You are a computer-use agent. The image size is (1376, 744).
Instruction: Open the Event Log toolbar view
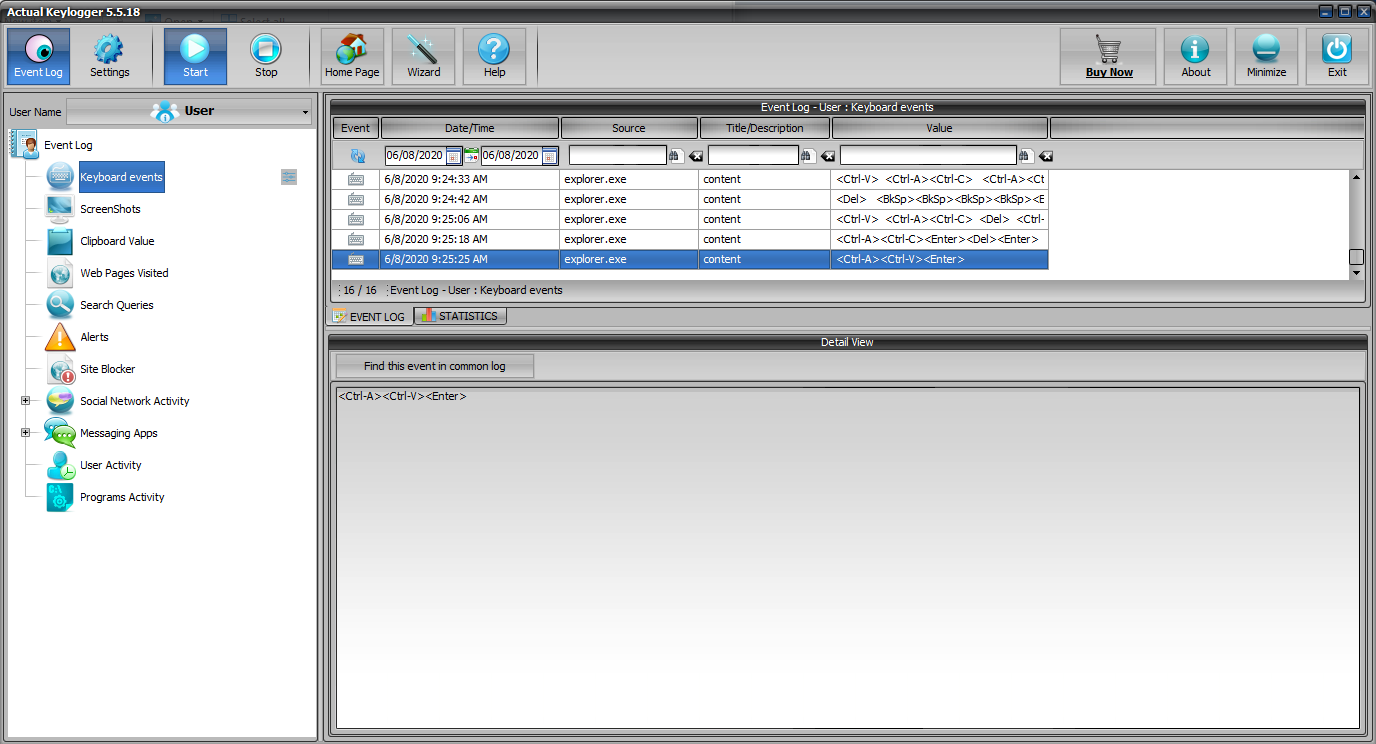[x=38, y=56]
